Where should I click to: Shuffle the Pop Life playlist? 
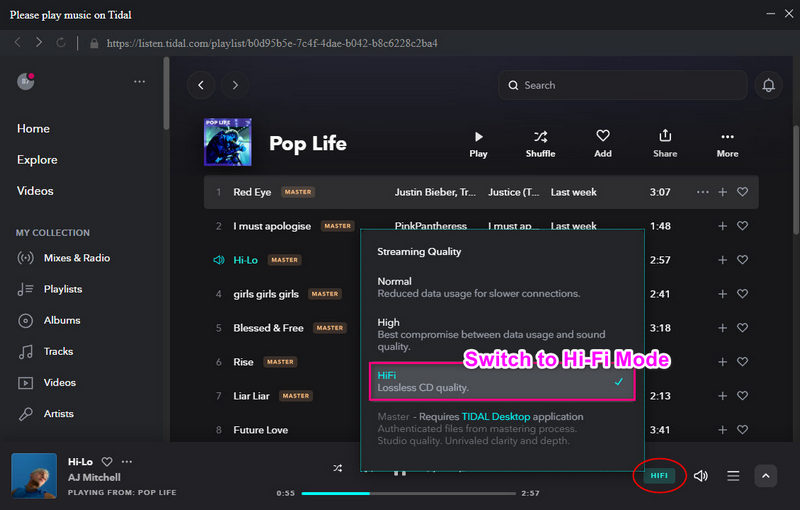[540, 144]
